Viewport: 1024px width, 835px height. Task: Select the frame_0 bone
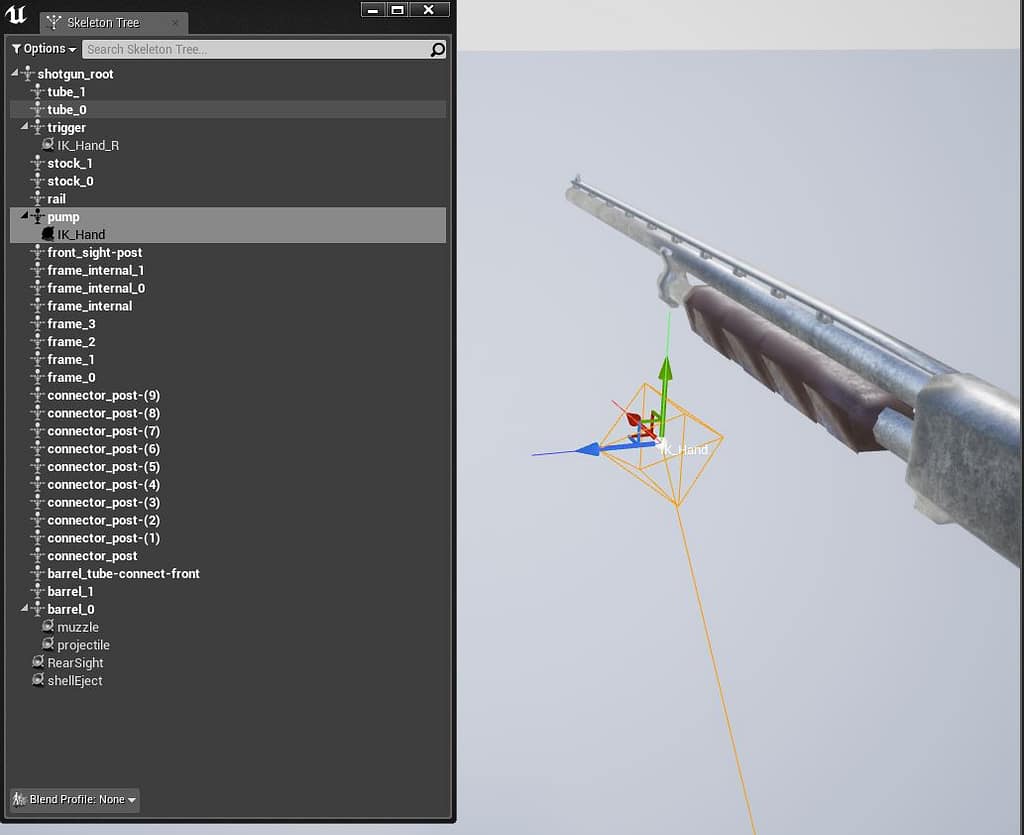(x=71, y=377)
